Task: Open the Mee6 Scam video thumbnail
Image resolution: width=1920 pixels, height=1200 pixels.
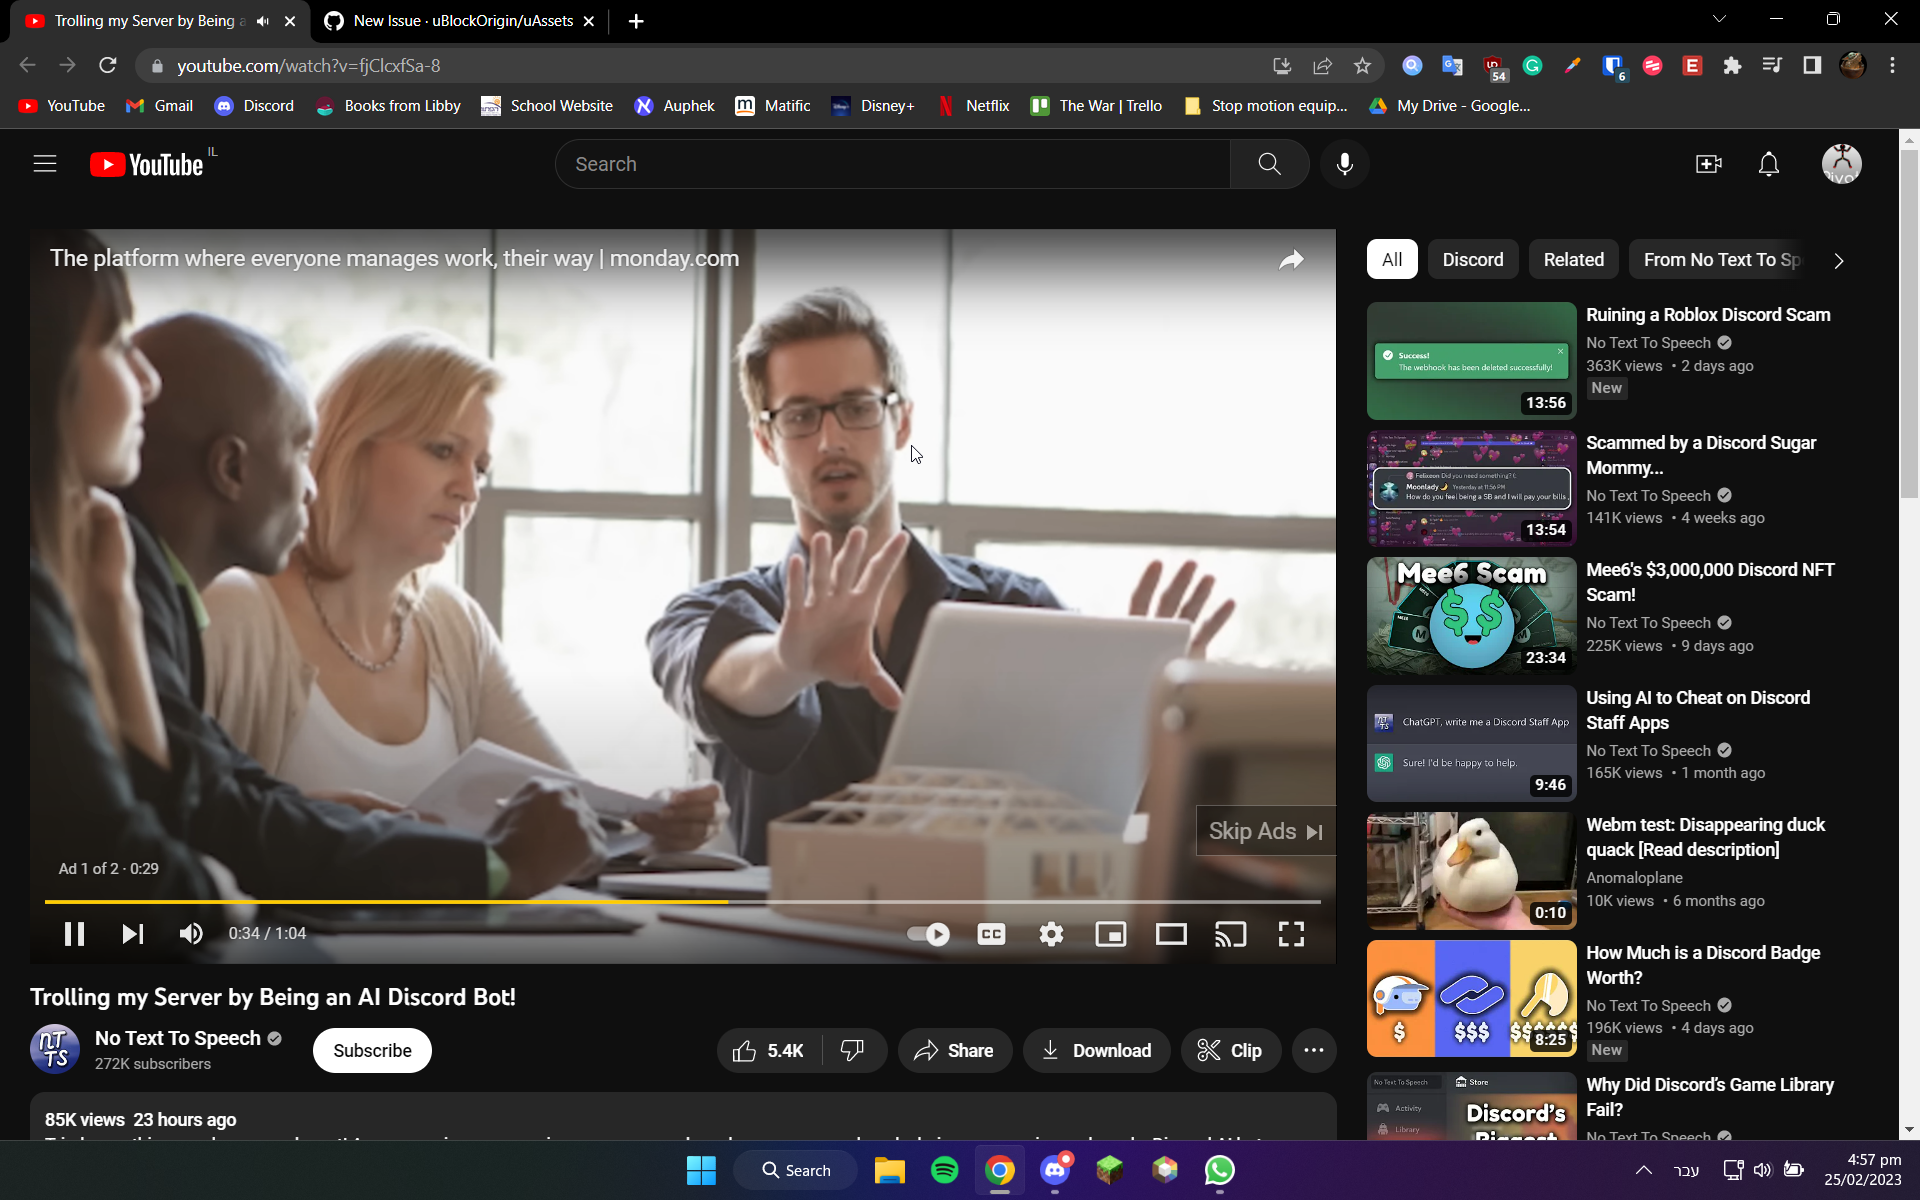Action: (1470, 615)
